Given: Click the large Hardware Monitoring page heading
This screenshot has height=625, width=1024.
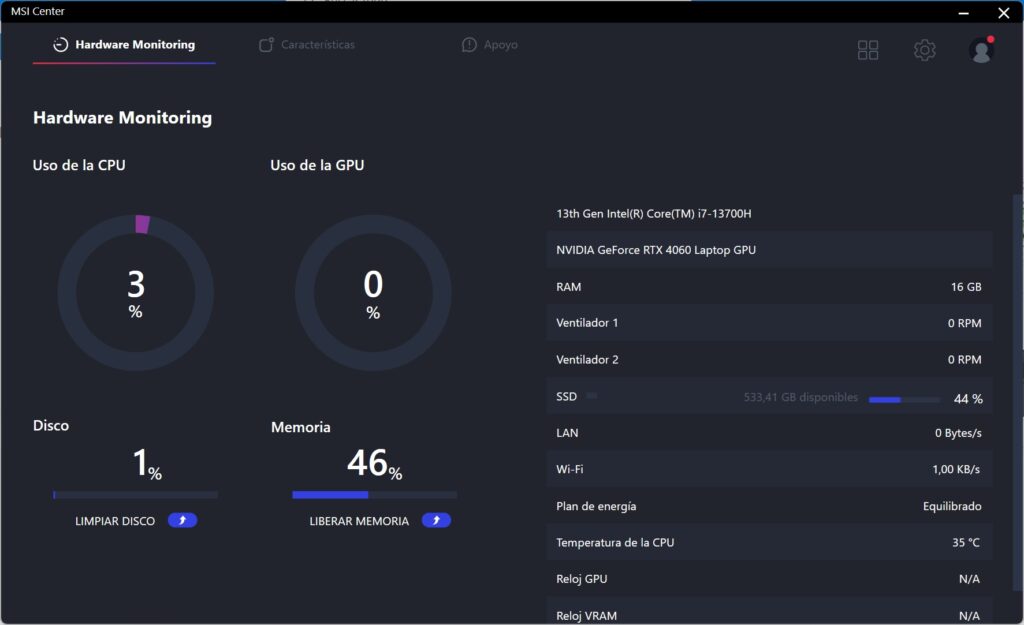Looking at the screenshot, I should tap(123, 118).
